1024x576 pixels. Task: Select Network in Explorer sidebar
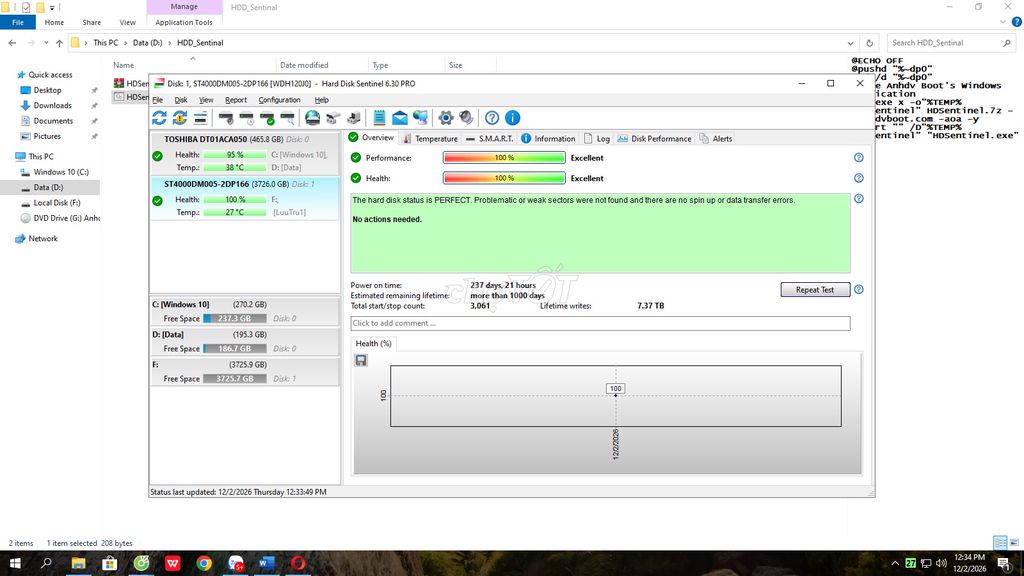pyautogui.click(x=43, y=239)
